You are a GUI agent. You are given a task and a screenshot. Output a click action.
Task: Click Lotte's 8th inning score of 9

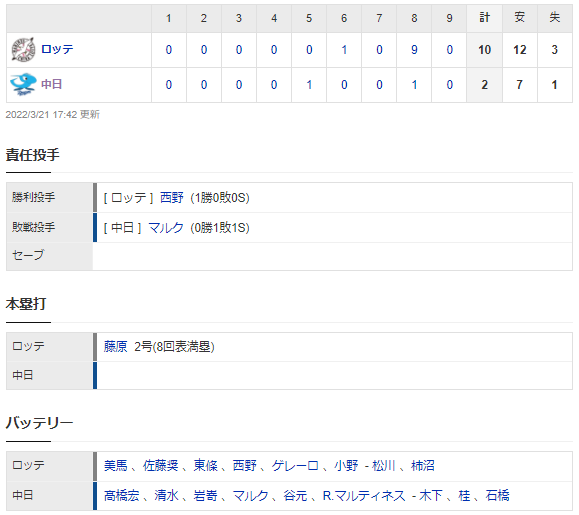tap(414, 49)
